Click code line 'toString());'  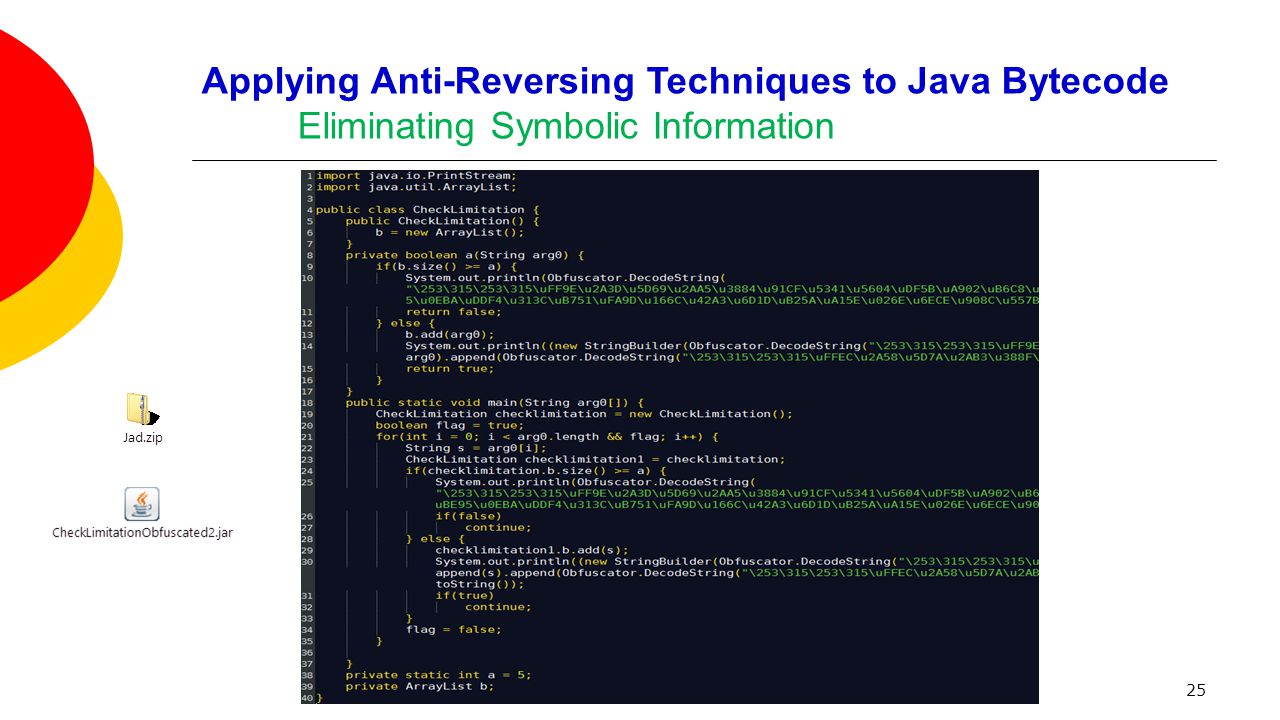[480, 584]
